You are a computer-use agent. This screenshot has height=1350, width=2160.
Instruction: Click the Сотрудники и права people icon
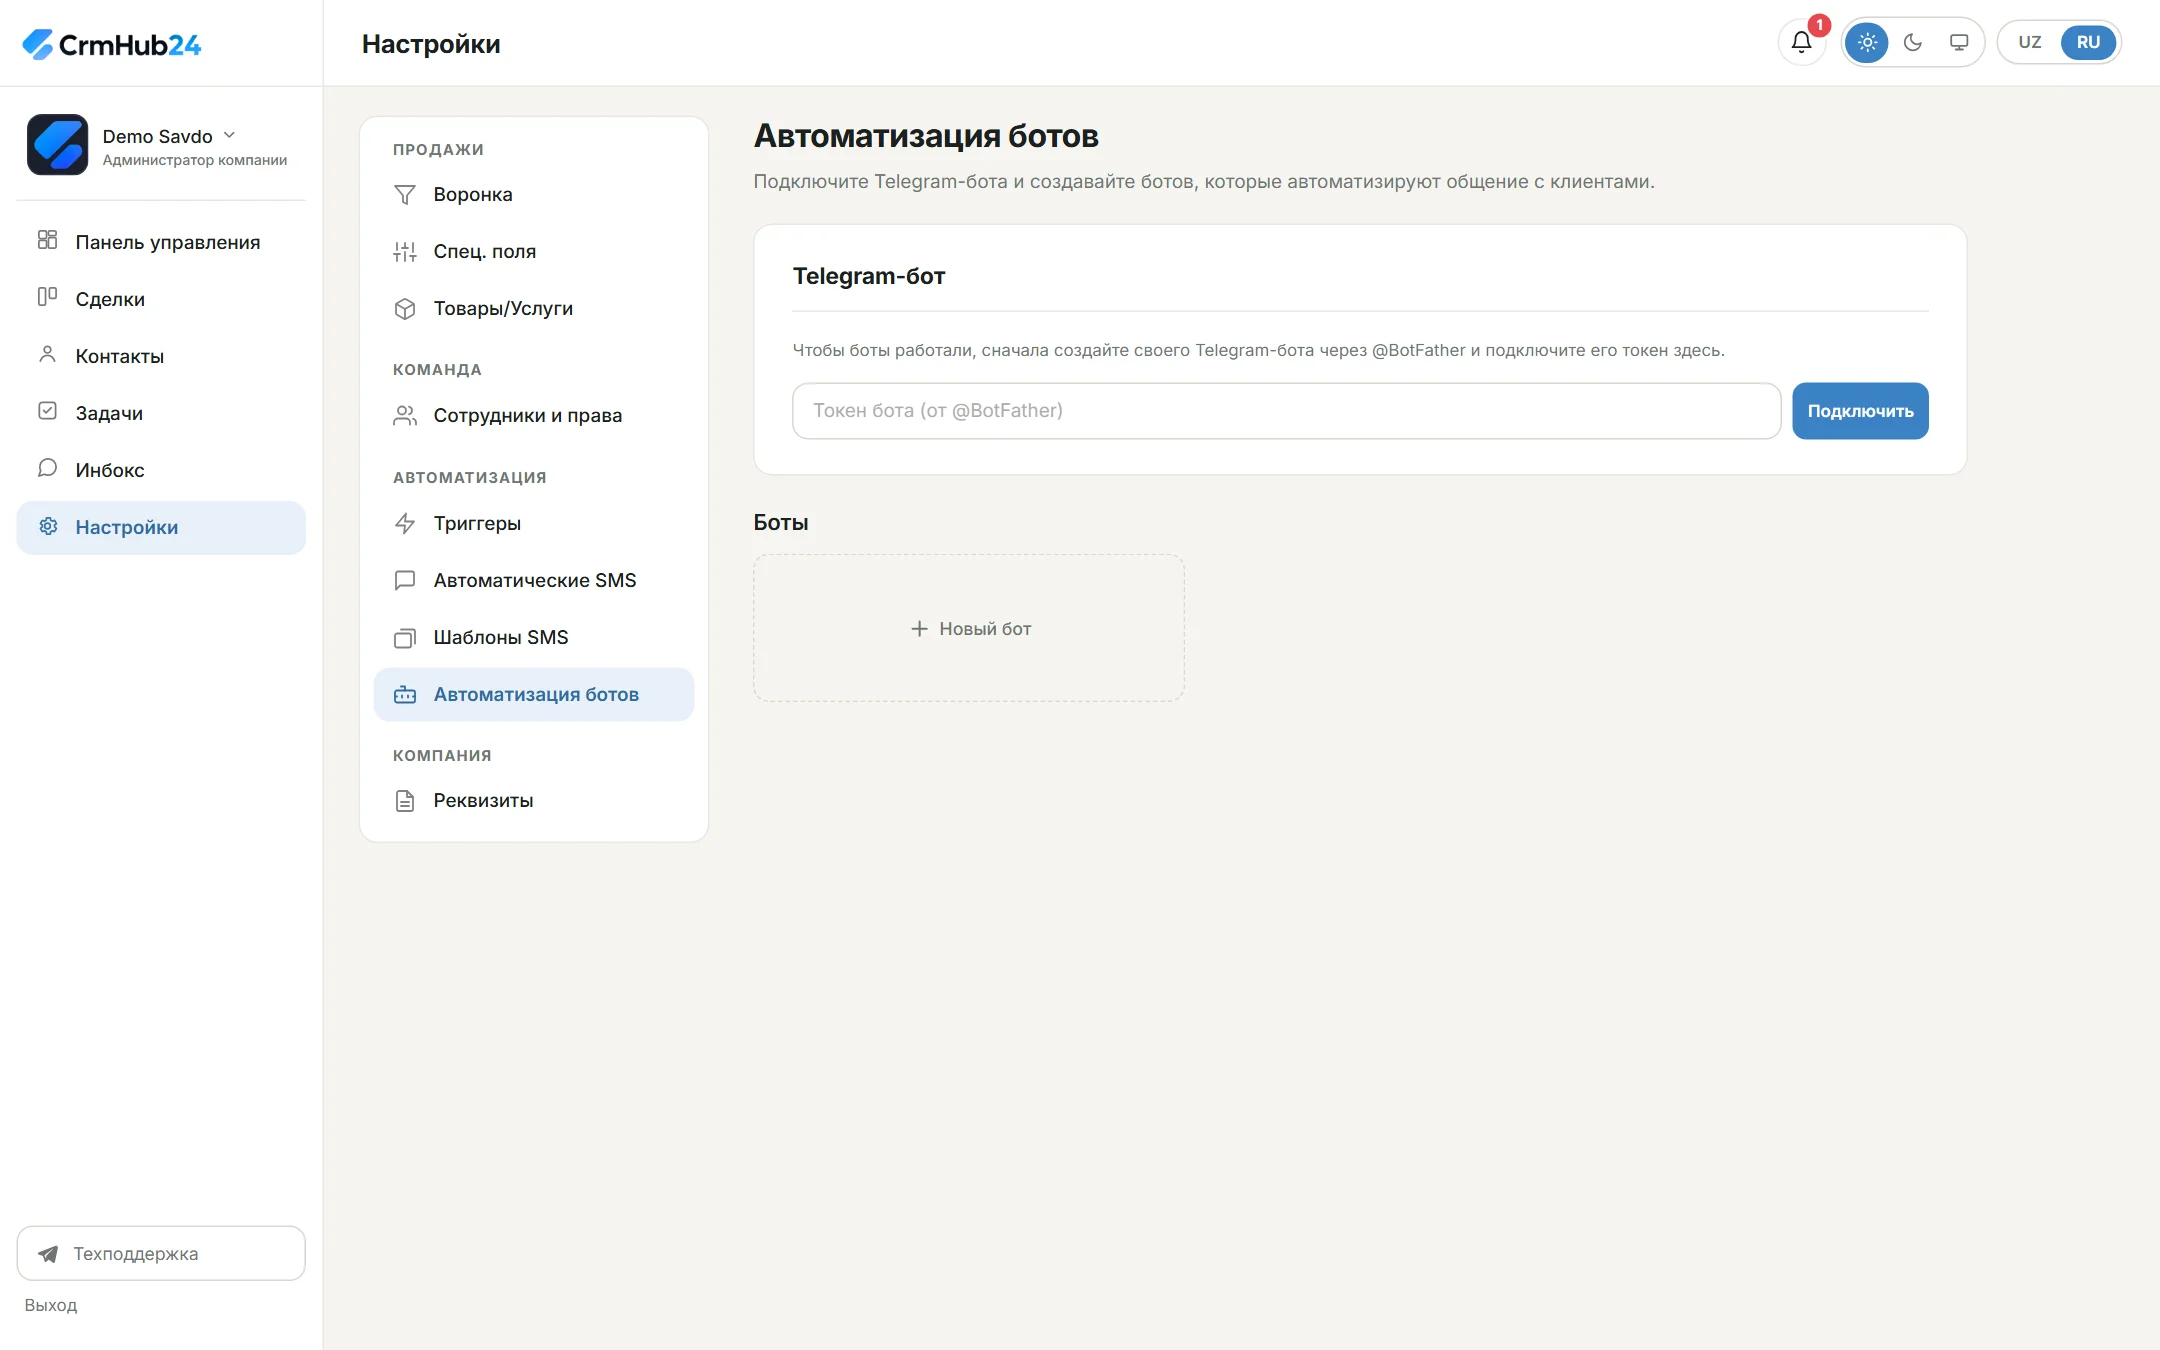pos(405,415)
